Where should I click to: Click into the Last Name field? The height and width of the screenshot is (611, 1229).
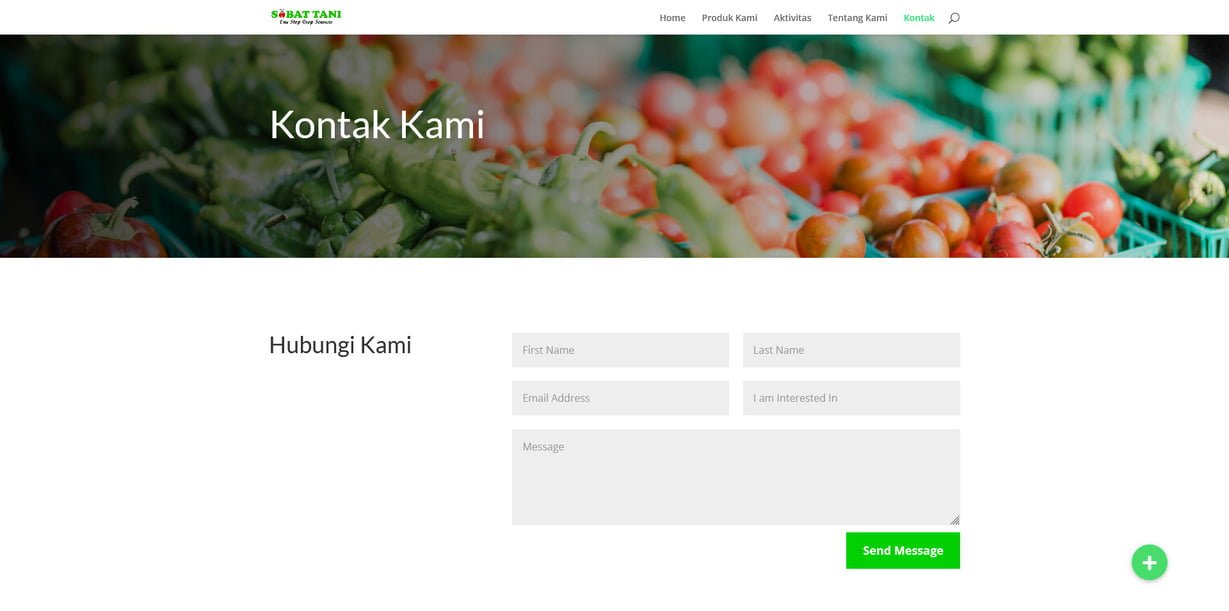[851, 350]
